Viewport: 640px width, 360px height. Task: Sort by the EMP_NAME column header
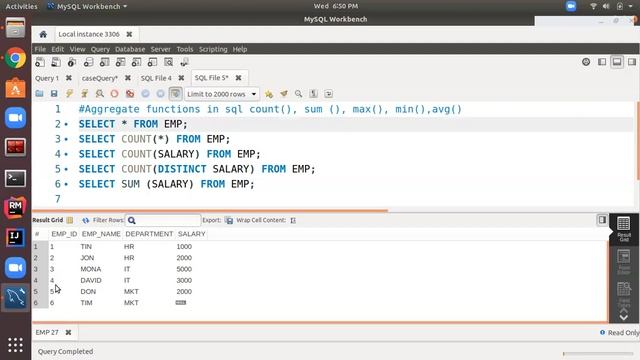pyautogui.click(x=101, y=234)
